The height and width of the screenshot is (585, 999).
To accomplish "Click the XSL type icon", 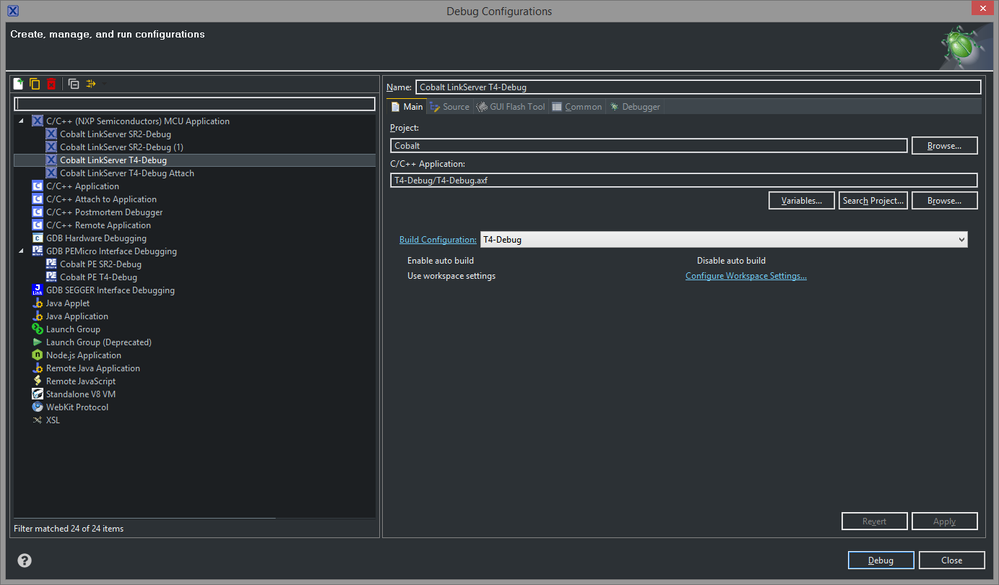I will point(38,420).
